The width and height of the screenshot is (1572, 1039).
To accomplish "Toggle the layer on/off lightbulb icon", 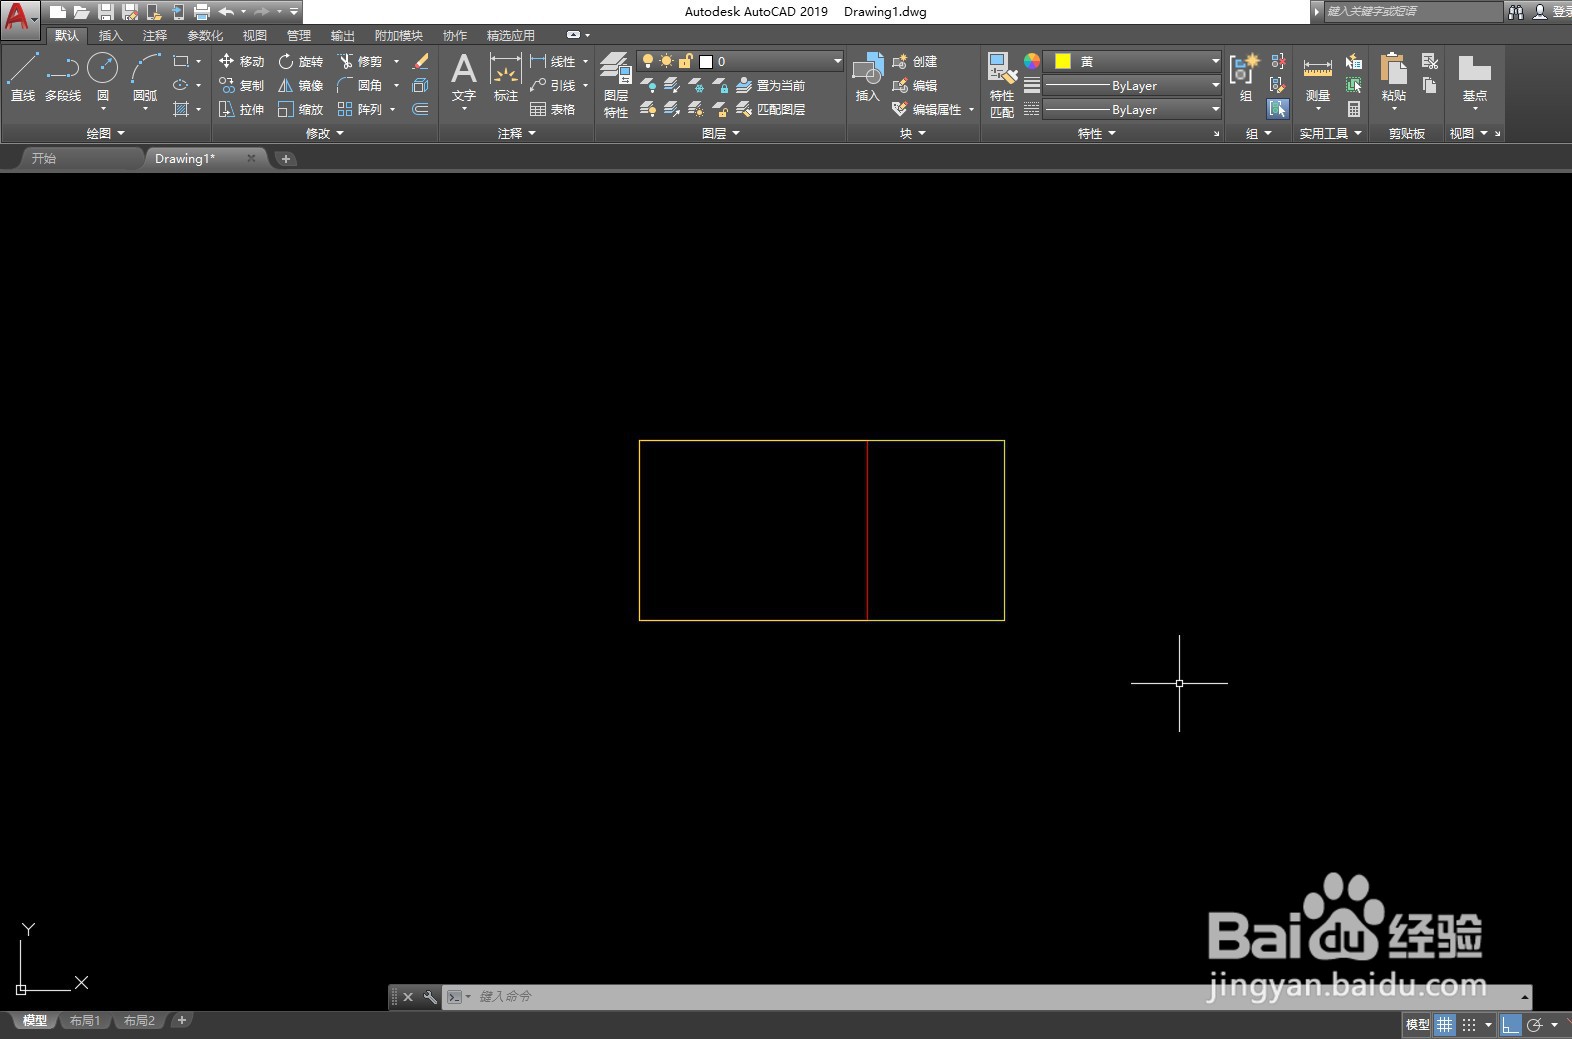I will click(648, 61).
